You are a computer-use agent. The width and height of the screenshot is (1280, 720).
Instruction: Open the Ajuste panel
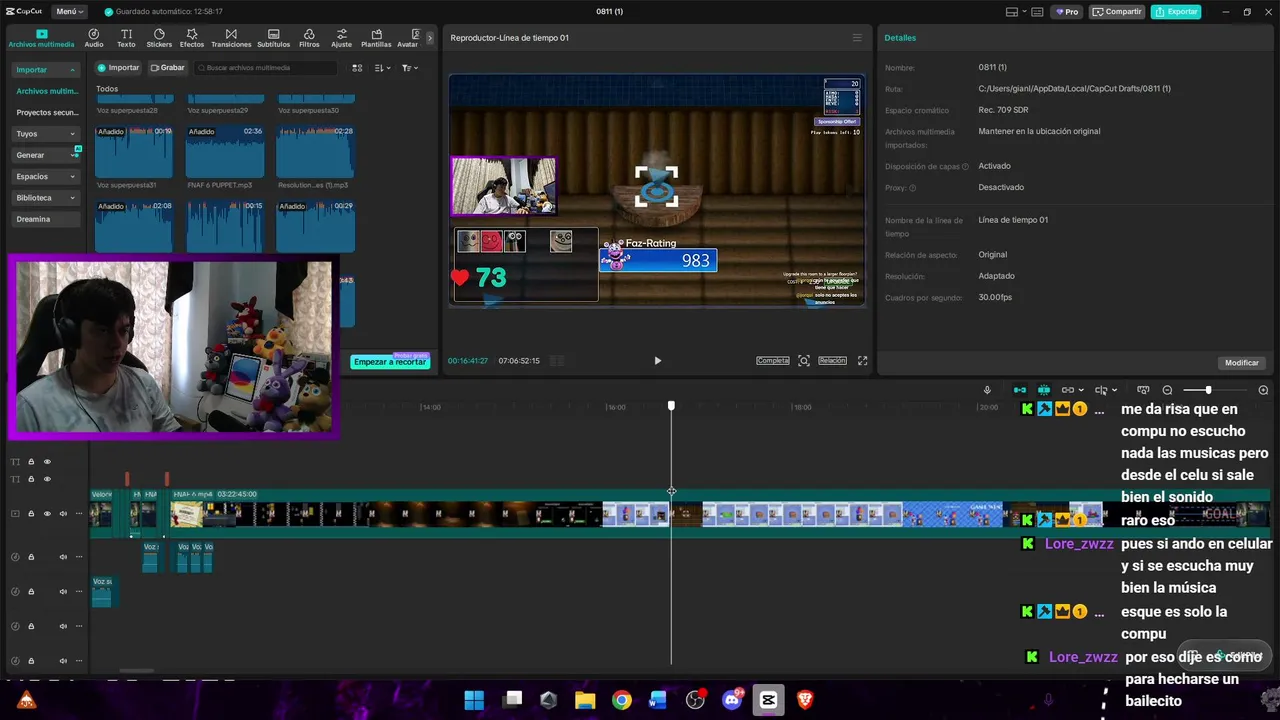point(342,38)
